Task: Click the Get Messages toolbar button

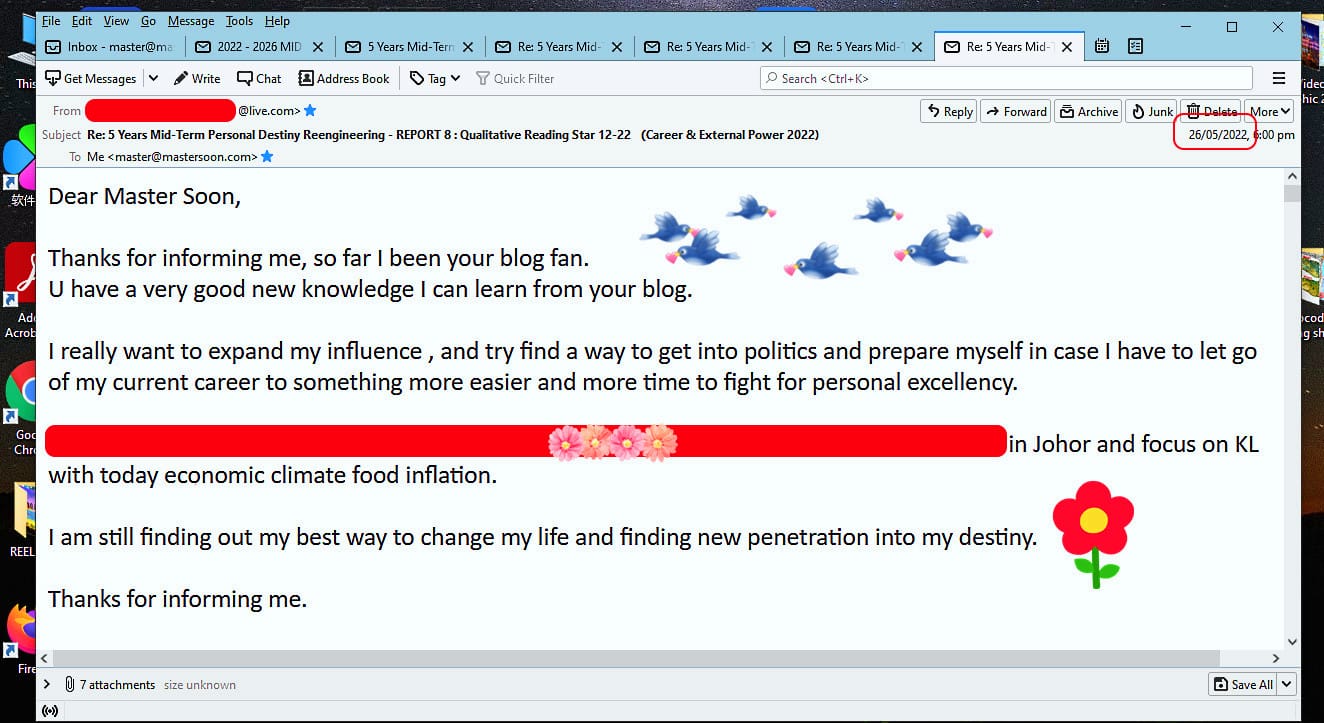Action: [x=91, y=78]
